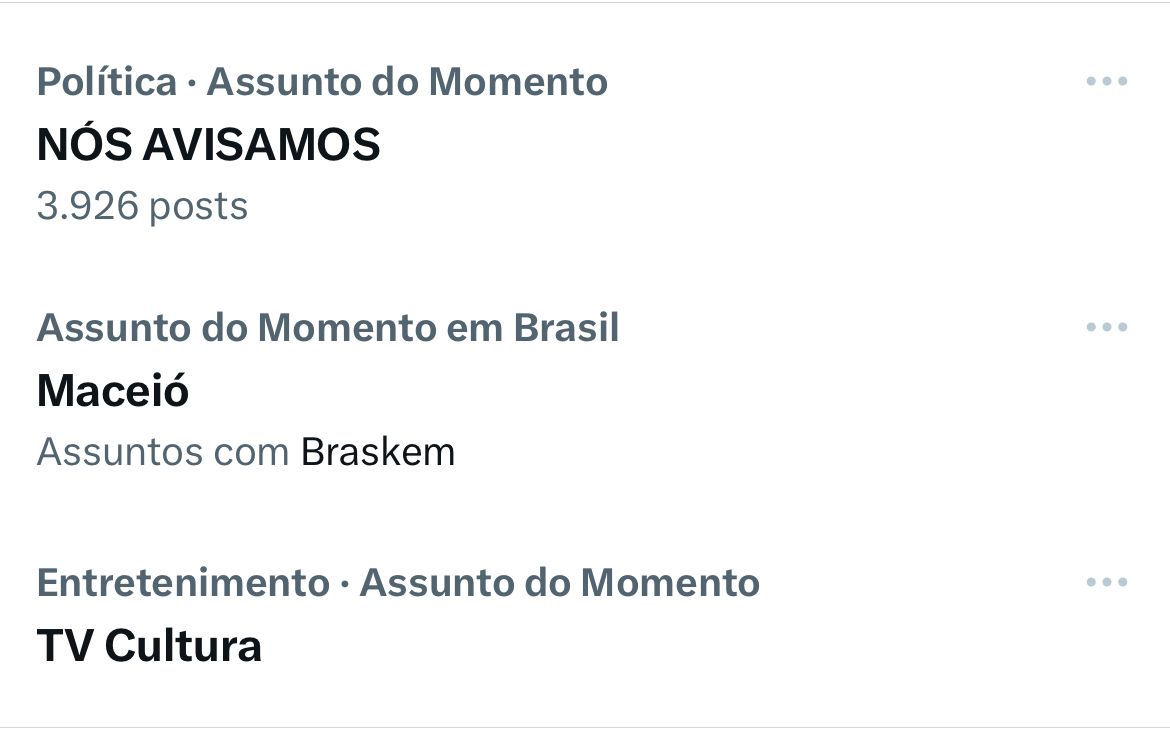Screen dimensions: 1170x754
Task: Click the 3.926 post count number
Action: click(x=87, y=206)
